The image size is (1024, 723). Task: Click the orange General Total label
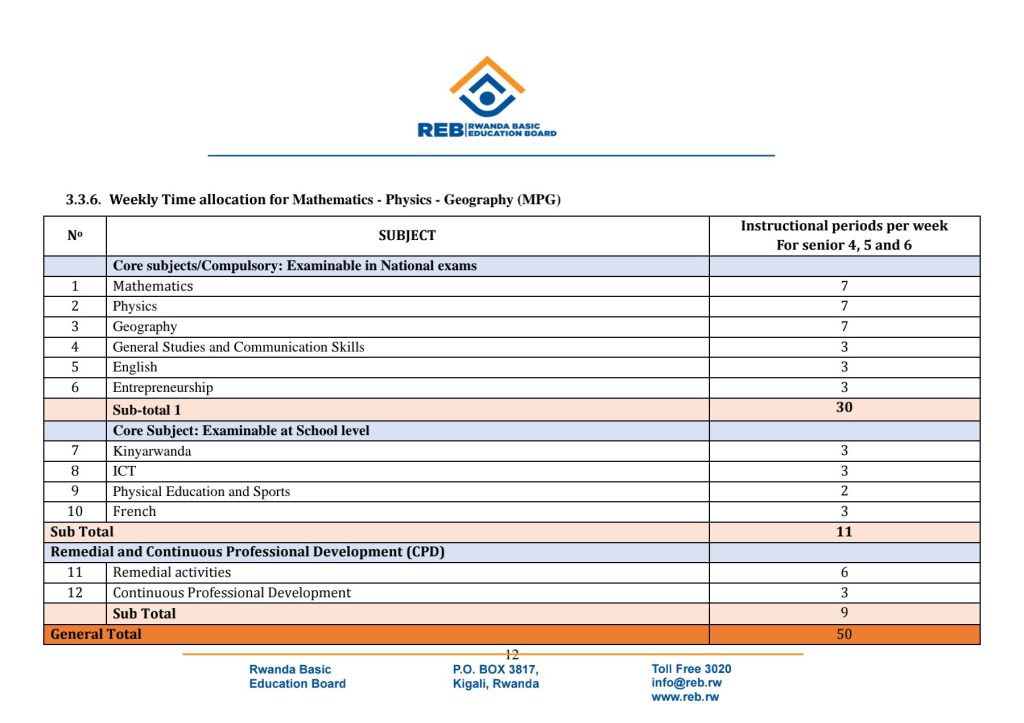coord(96,634)
